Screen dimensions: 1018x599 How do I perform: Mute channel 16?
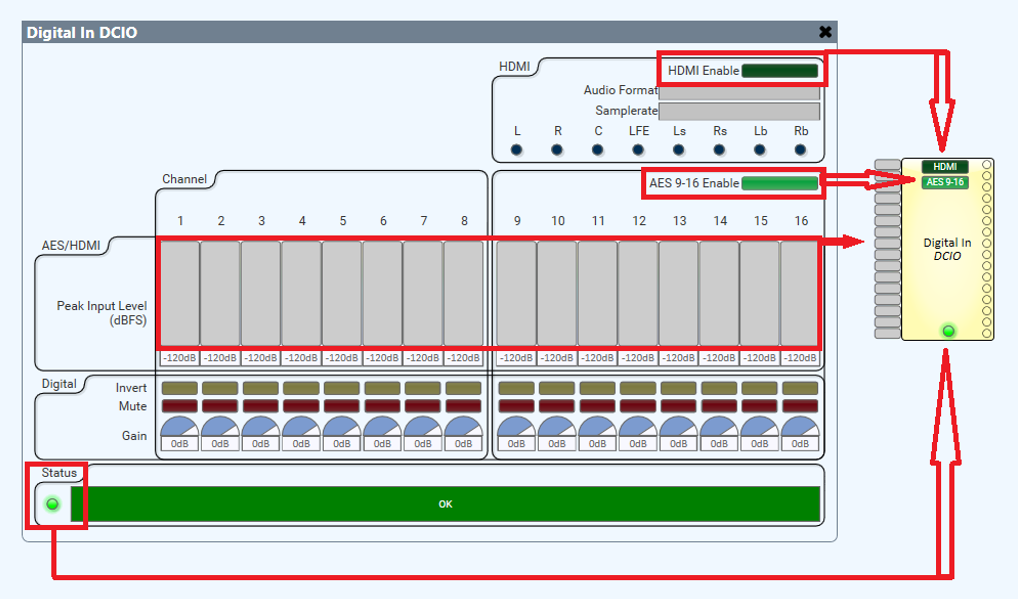[x=799, y=406]
